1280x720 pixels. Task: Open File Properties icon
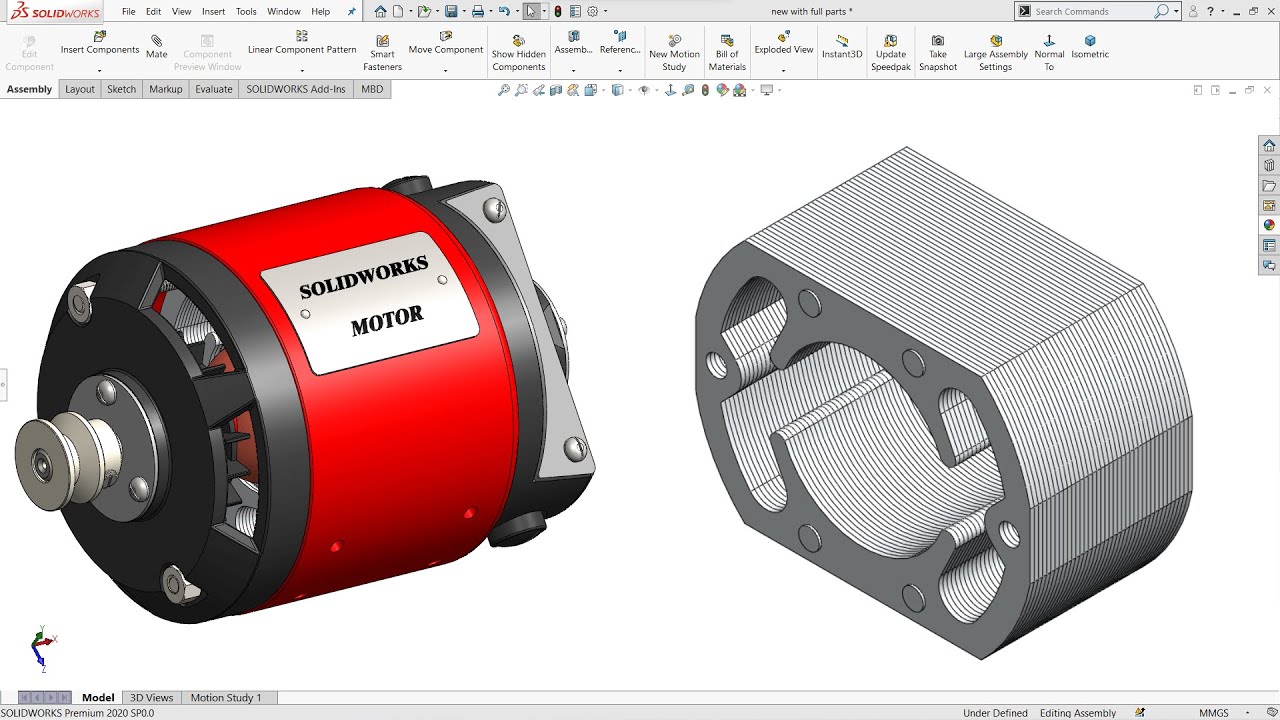[575, 11]
